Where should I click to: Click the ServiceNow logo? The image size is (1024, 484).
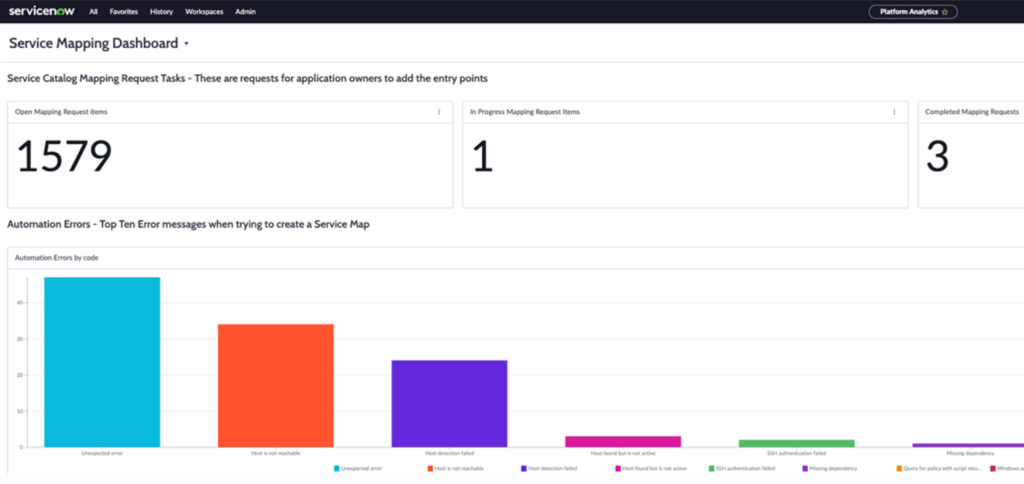(x=40, y=12)
